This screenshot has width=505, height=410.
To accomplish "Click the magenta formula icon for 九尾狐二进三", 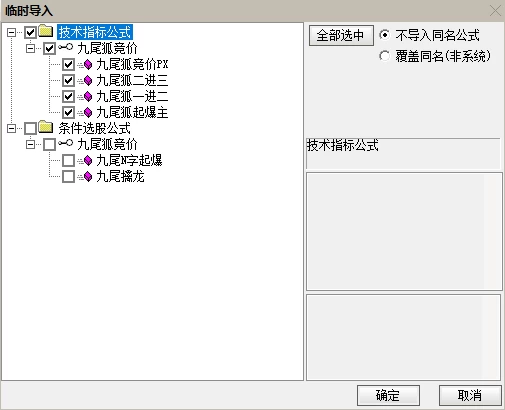I will tap(87, 80).
